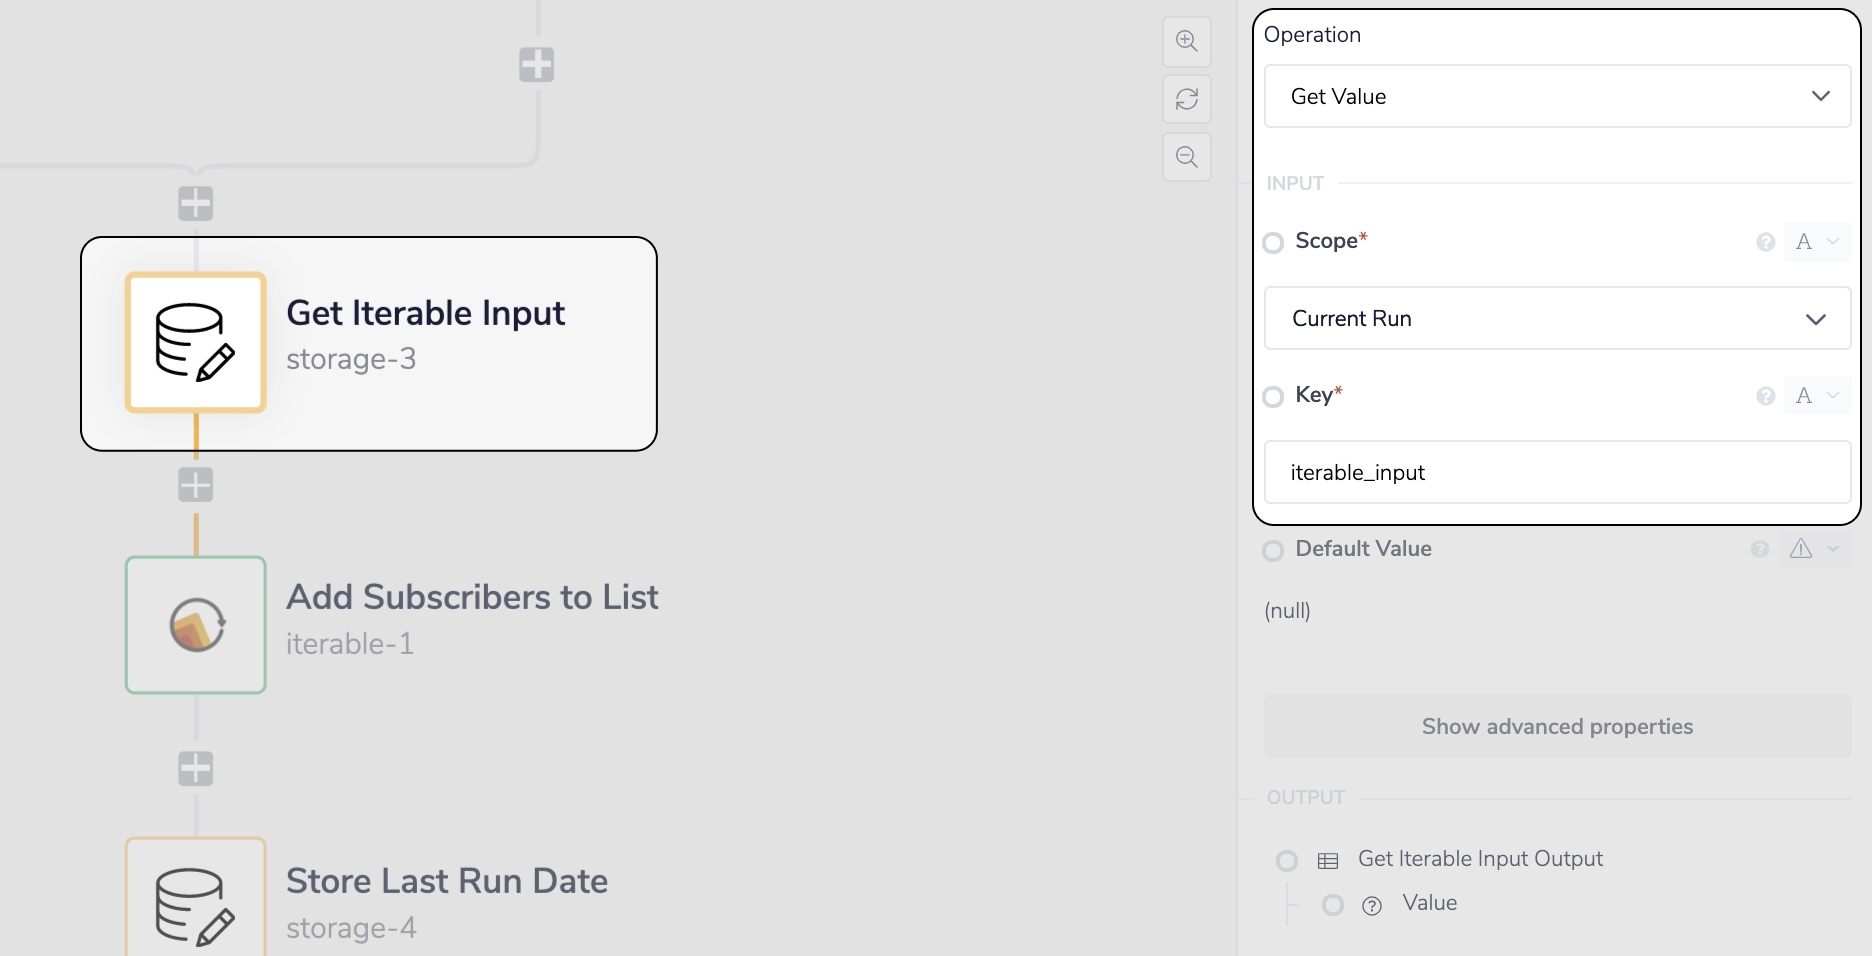This screenshot has width=1872, height=956.
Task: Select the storage icon on Get Iterable Input
Action: [x=195, y=342]
